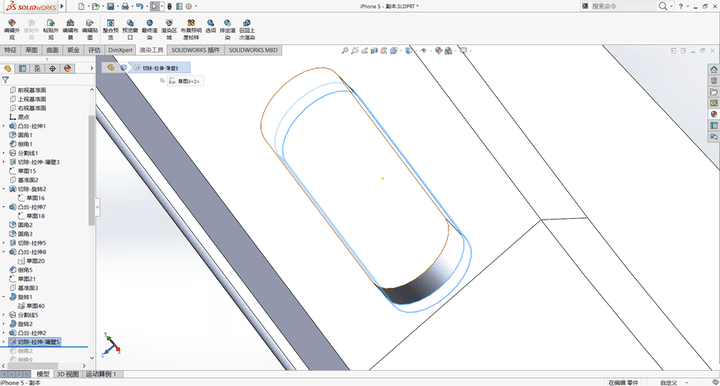
Task: Click 排定渲染 (Schedule Render)
Action: point(227,29)
